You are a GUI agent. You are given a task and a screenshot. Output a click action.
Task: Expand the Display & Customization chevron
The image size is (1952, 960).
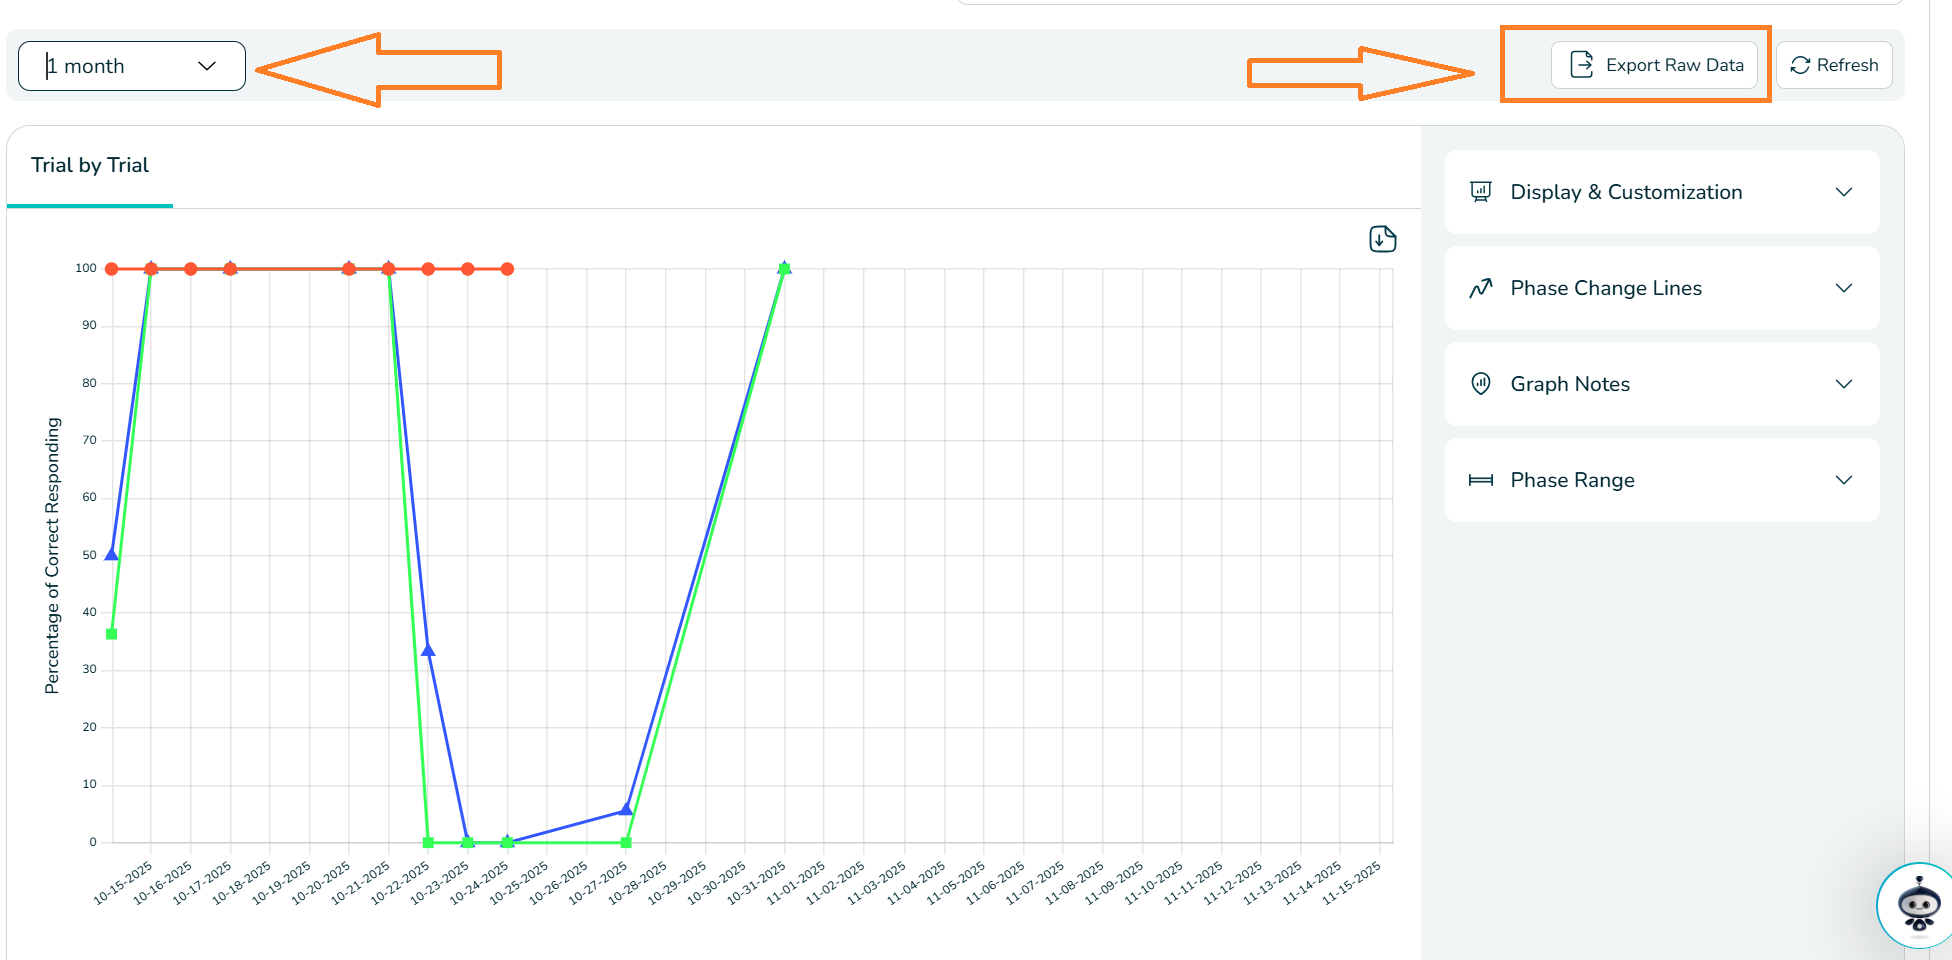click(x=1844, y=192)
